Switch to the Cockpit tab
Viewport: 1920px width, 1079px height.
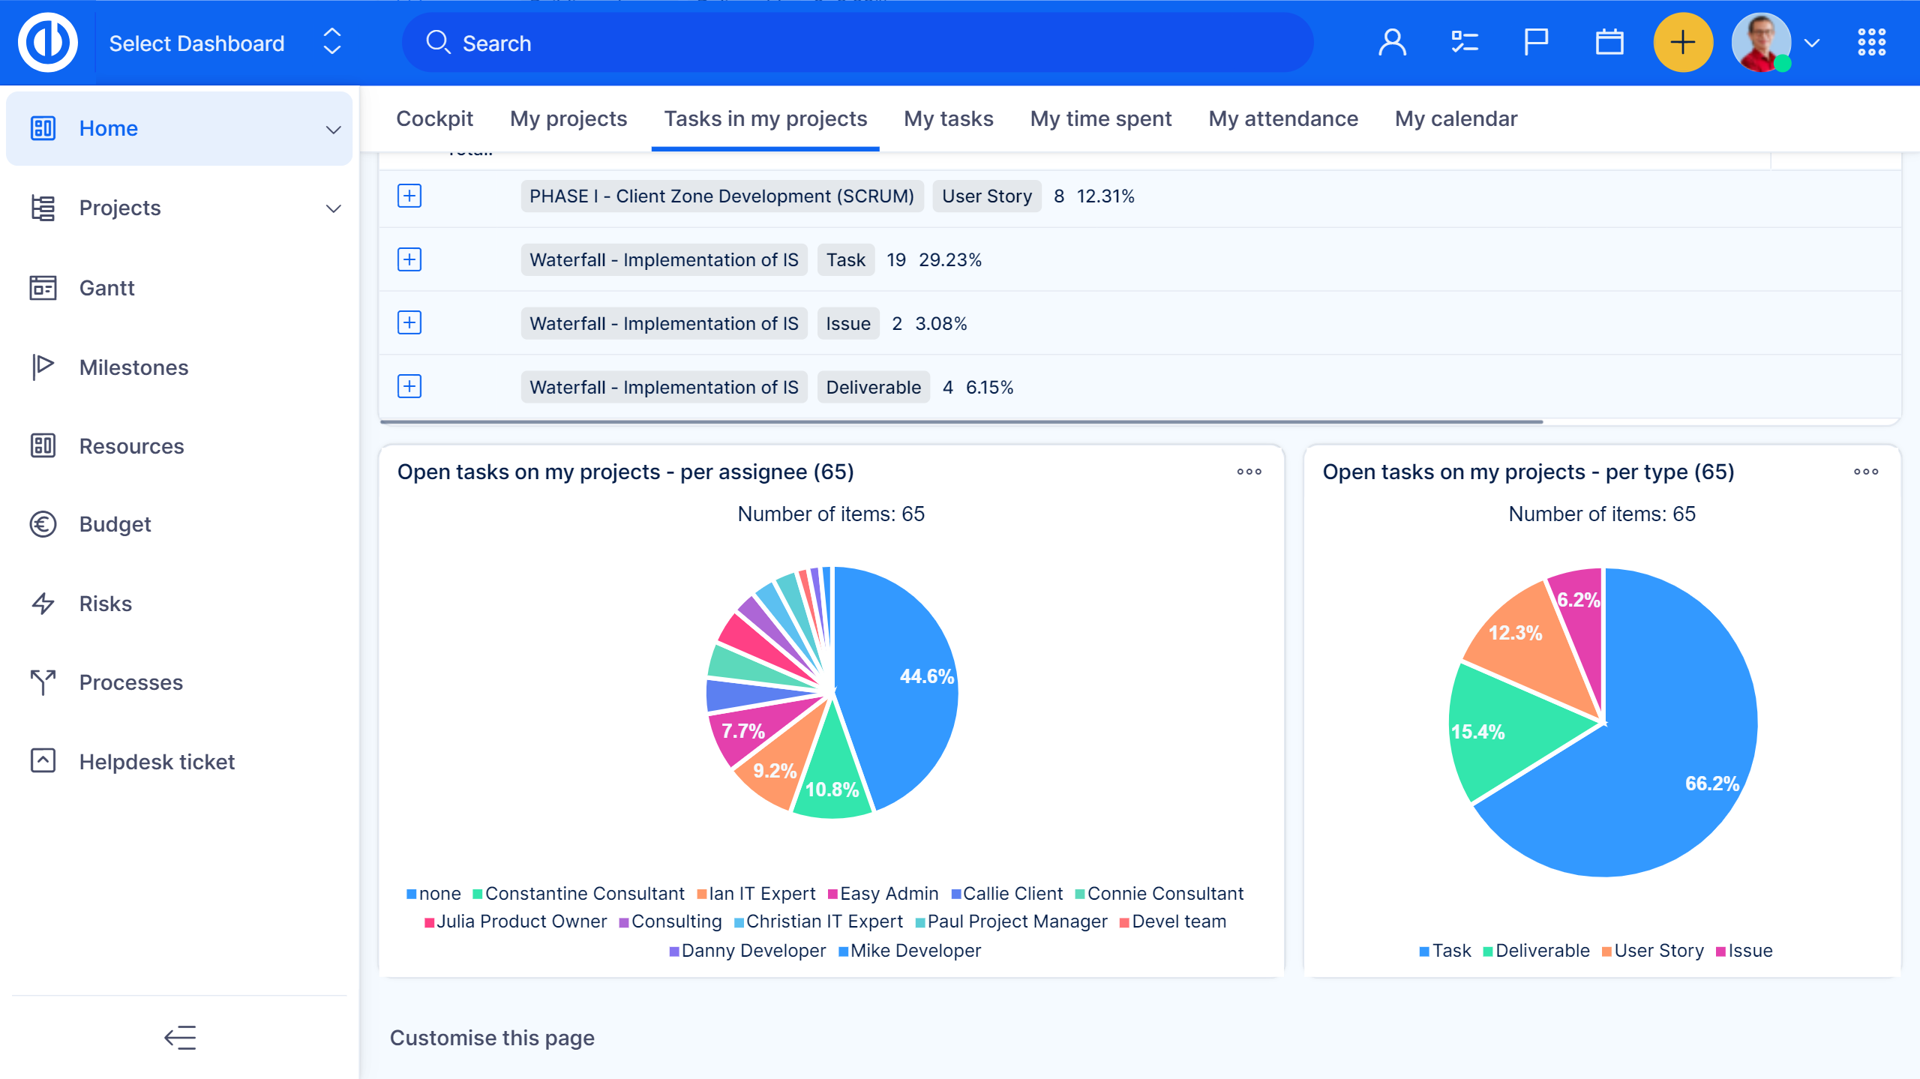coord(434,118)
